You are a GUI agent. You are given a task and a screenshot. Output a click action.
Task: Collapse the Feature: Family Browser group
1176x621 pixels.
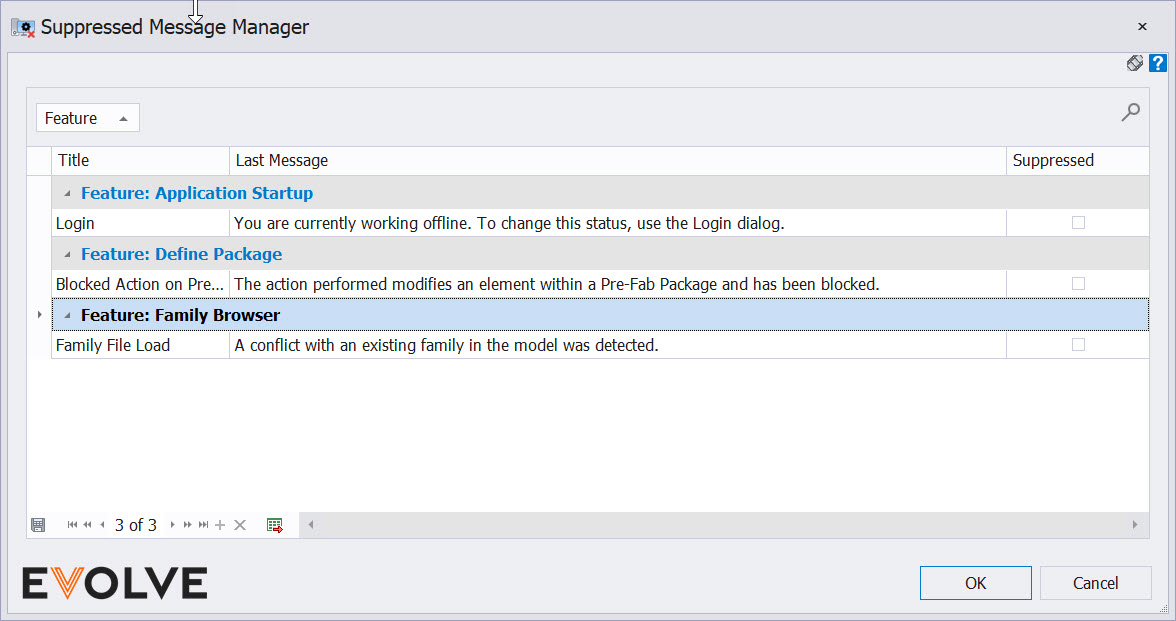point(68,316)
